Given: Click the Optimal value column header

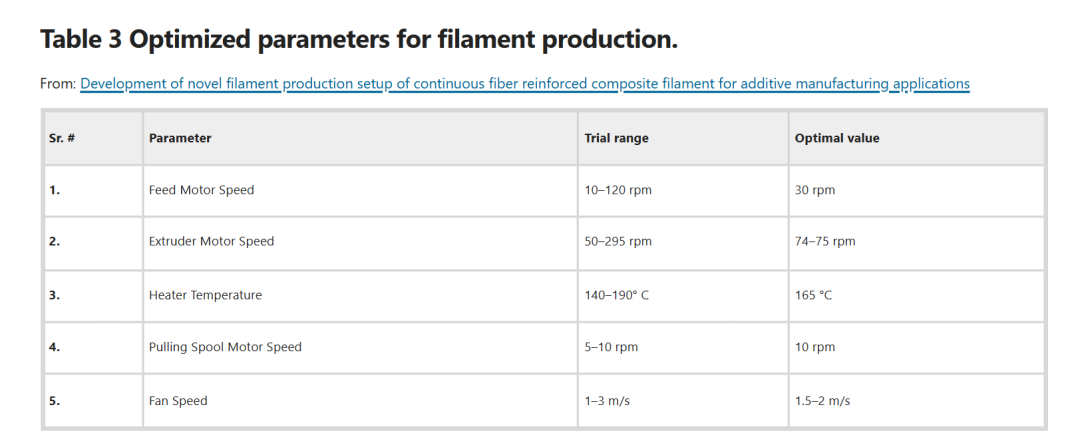Looking at the screenshot, I should click(x=837, y=138).
